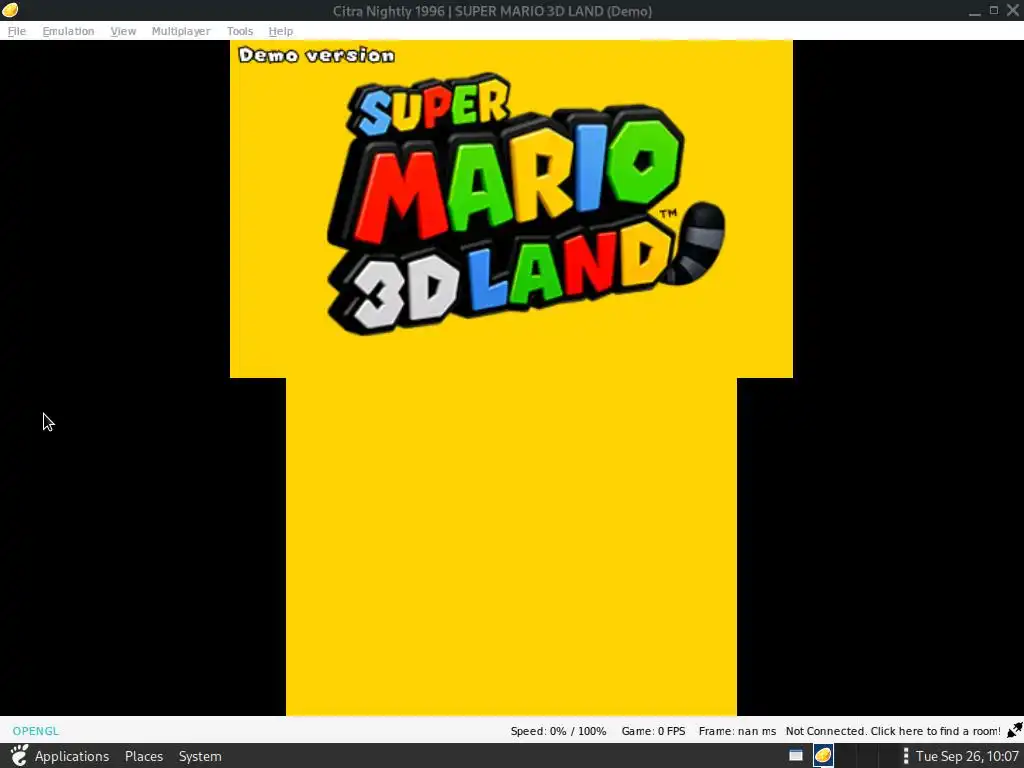This screenshot has width=1024, height=768.
Task: Click the show desktop window icon in panel
Action: [x=795, y=756]
